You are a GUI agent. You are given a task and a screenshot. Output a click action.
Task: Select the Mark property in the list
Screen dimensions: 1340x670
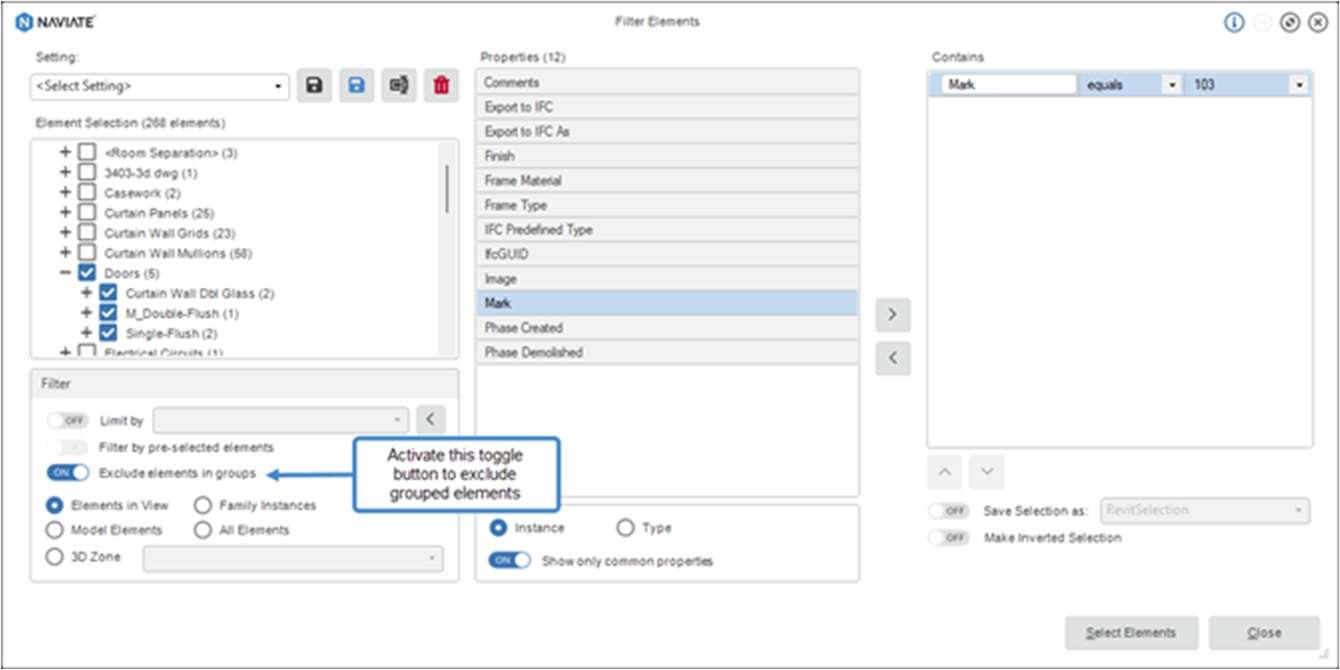(x=667, y=303)
